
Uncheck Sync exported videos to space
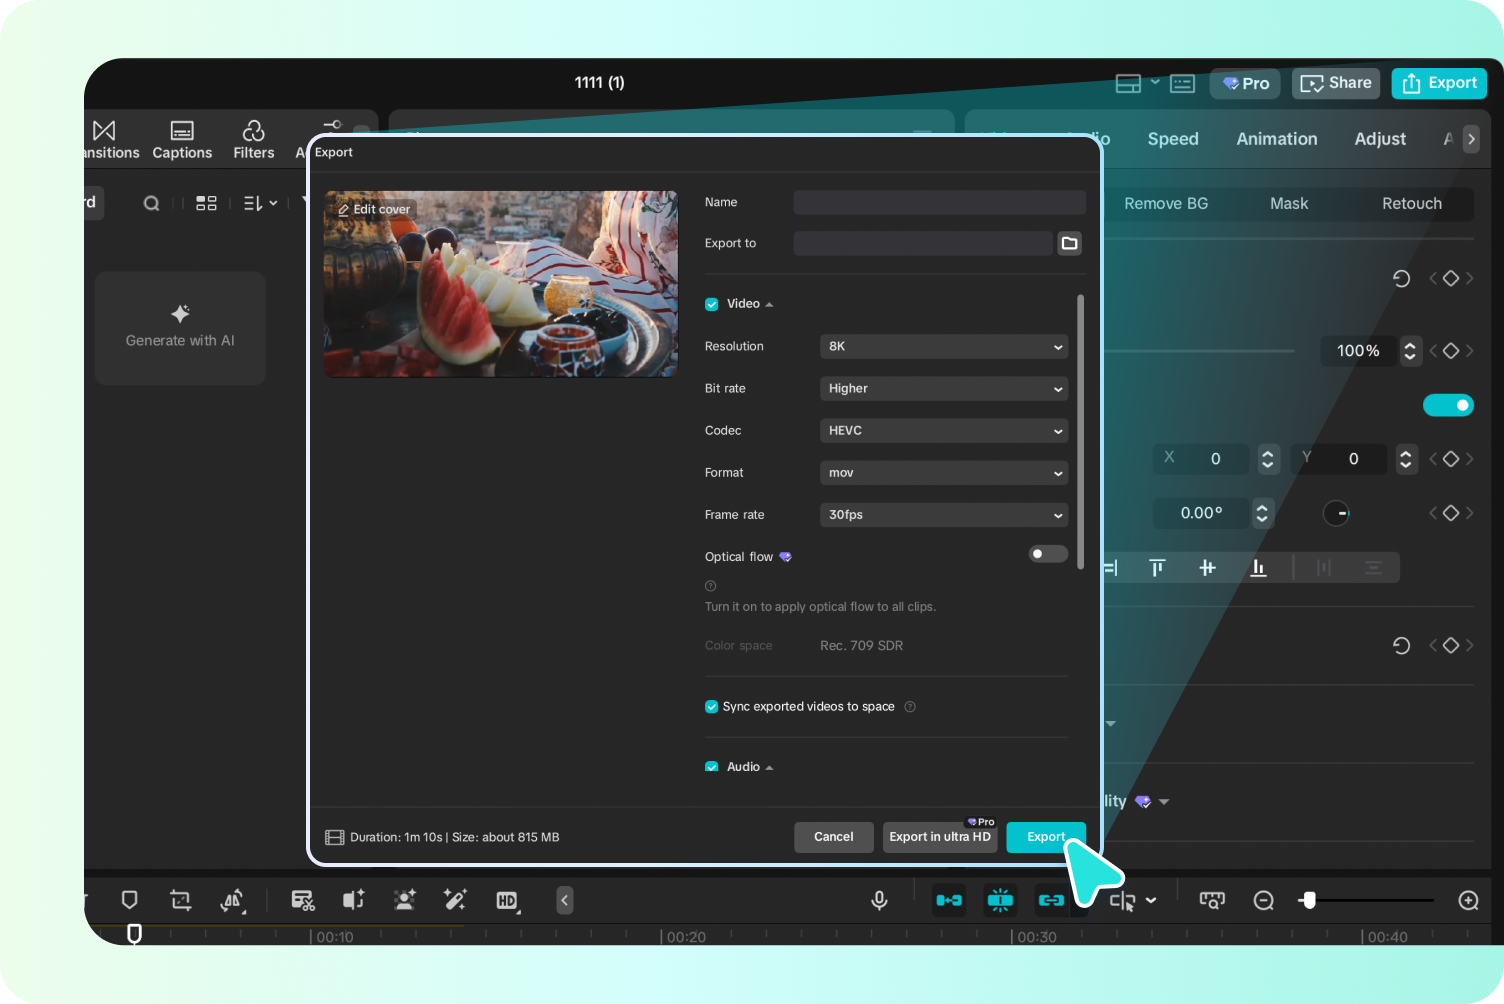(x=711, y=706)
